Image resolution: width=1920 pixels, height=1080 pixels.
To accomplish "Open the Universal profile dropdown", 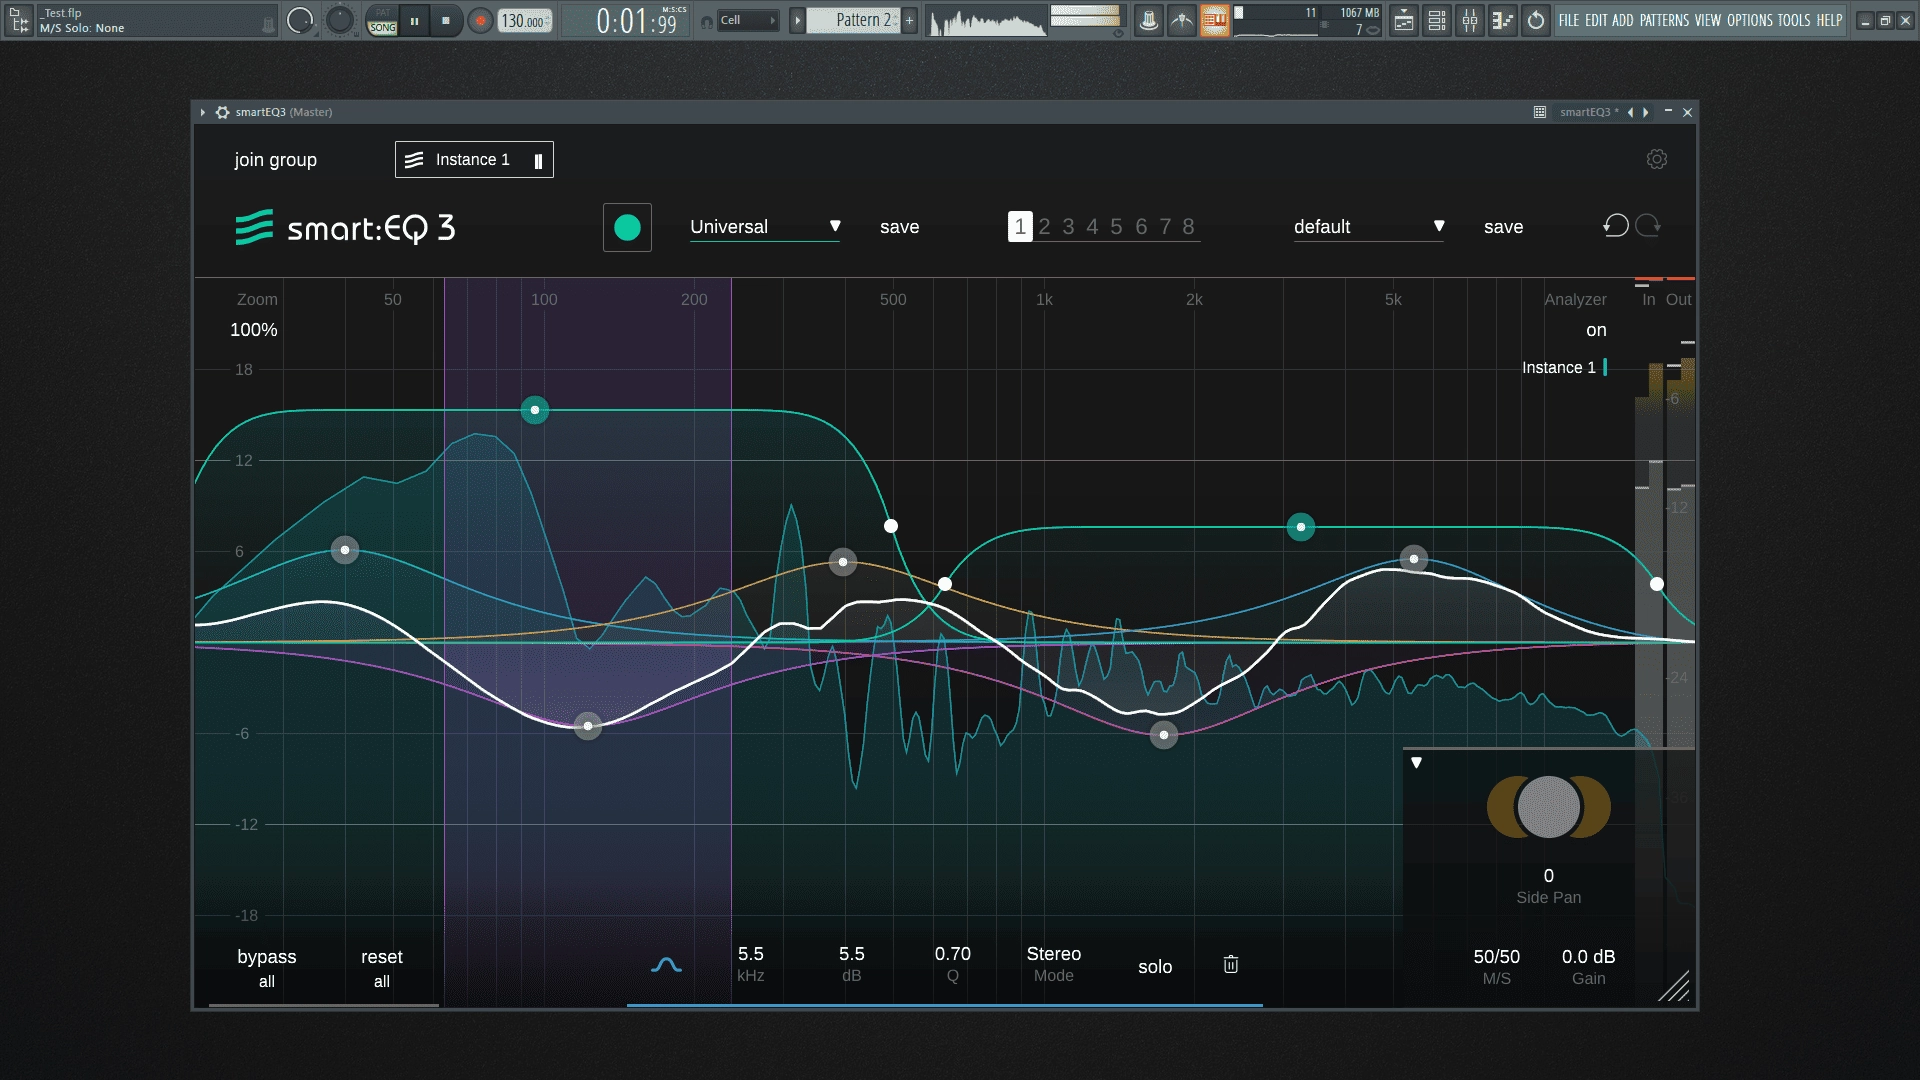I will (x=765, y=227).
